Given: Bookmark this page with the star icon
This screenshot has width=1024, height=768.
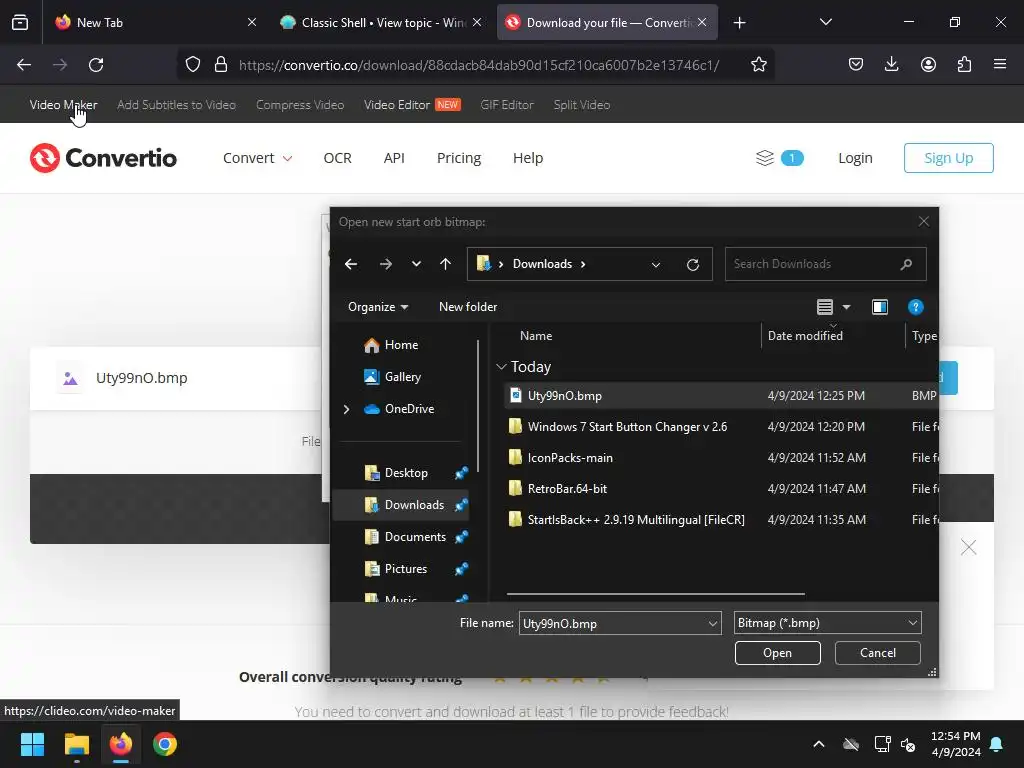Looking at the screenshot, I should (x=758, y=65).
